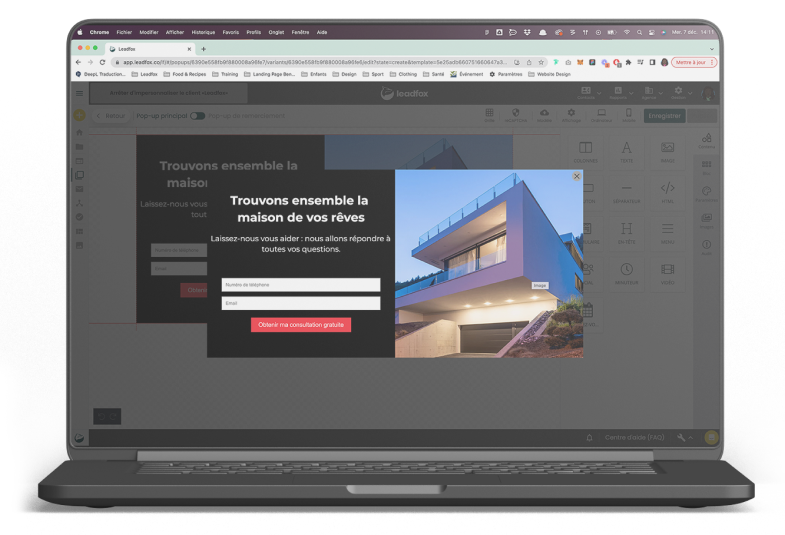Expand the Rapports dropdown

[x=621, y=93]
